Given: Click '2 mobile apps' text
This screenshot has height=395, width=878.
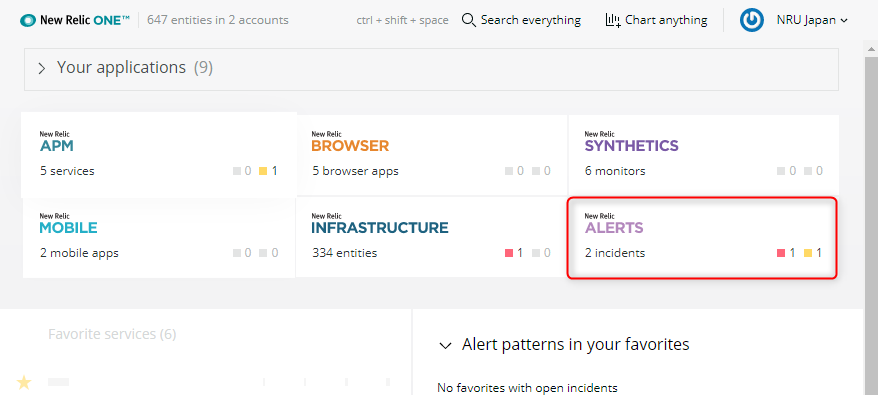Looking at the screenshot, I should point(80,253).
